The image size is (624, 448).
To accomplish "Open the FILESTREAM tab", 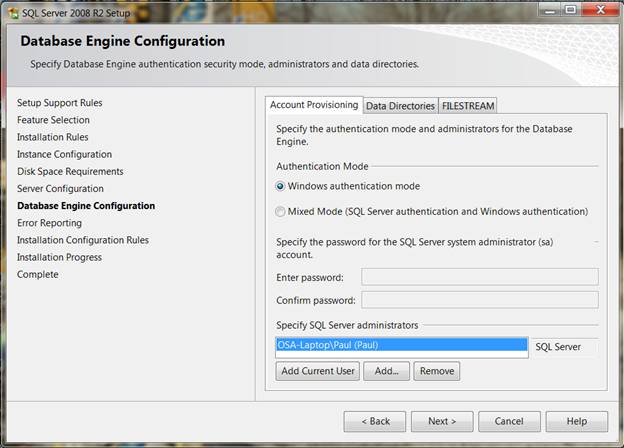I will (x=468, y=106).
